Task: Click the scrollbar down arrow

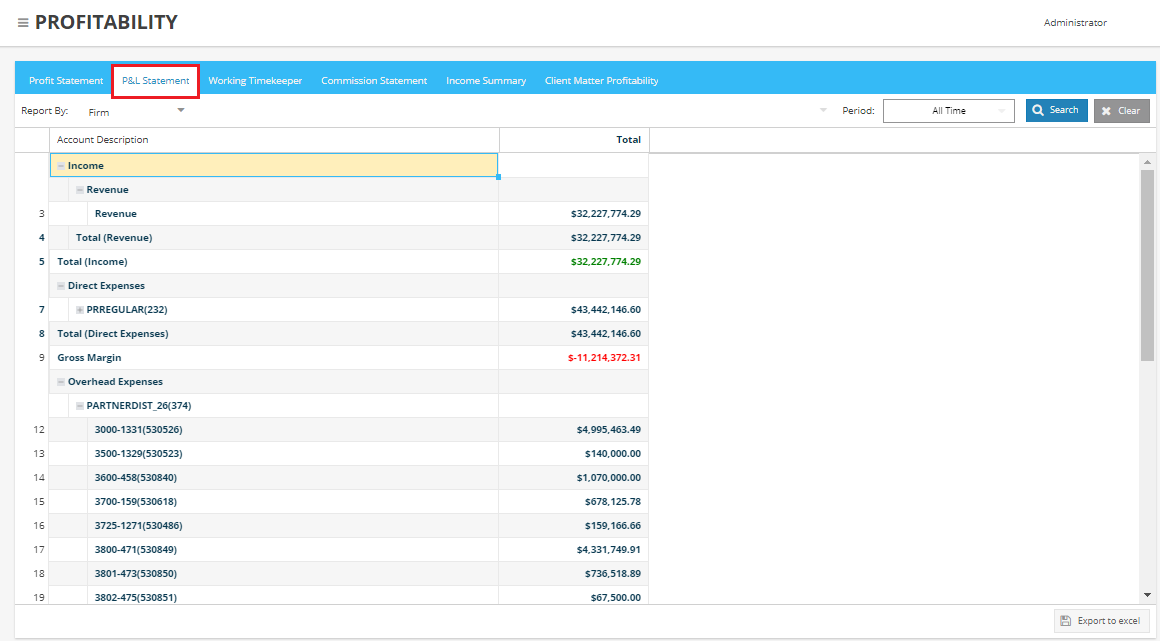Action: coord(1147,595)
